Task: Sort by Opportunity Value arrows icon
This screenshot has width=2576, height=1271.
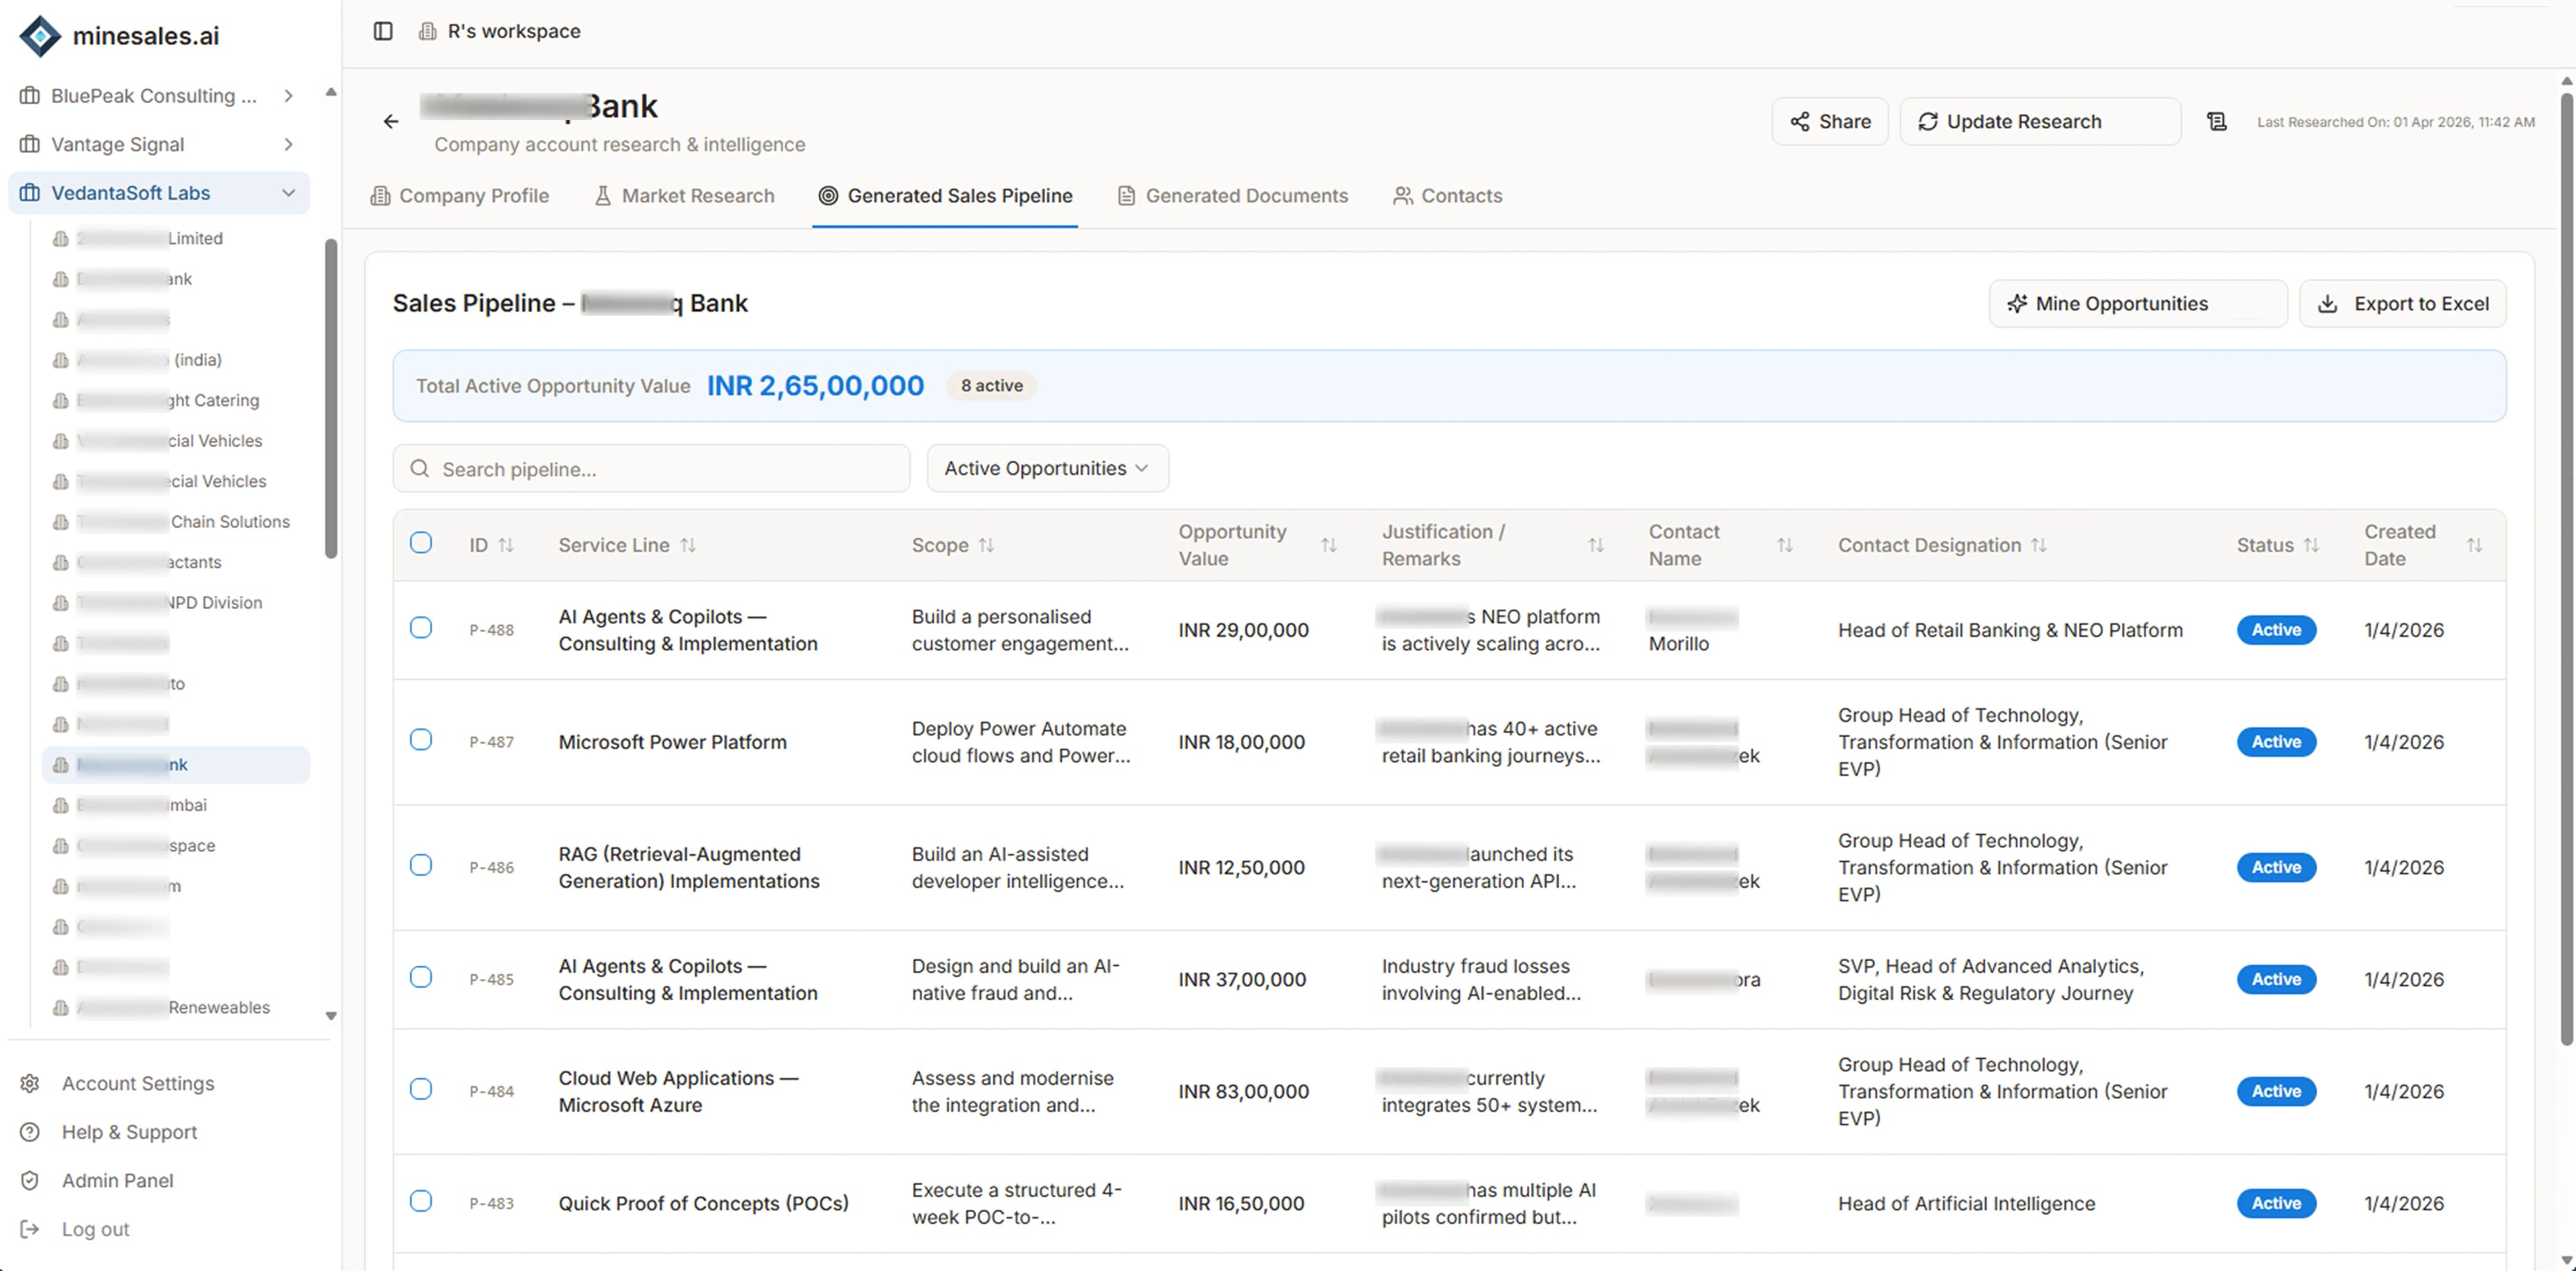Action: [1329, 545]
